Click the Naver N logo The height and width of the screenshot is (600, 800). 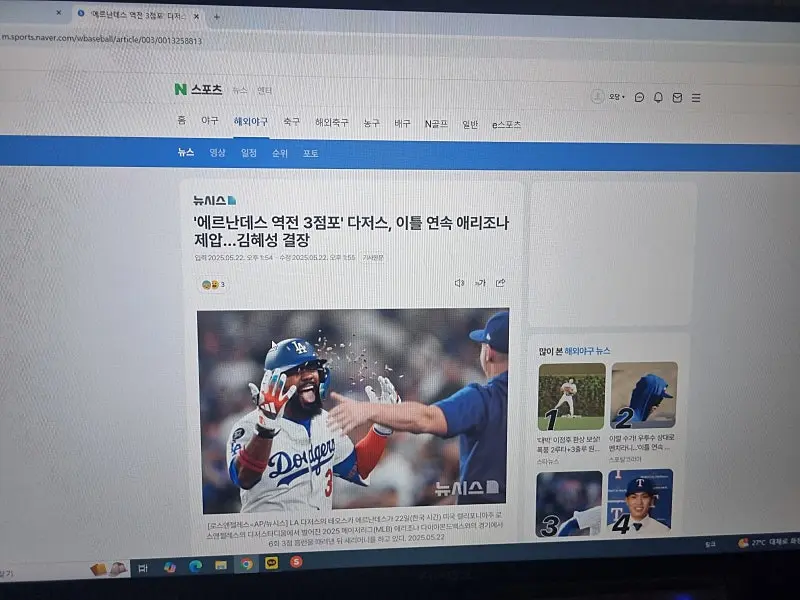[180, 89]
